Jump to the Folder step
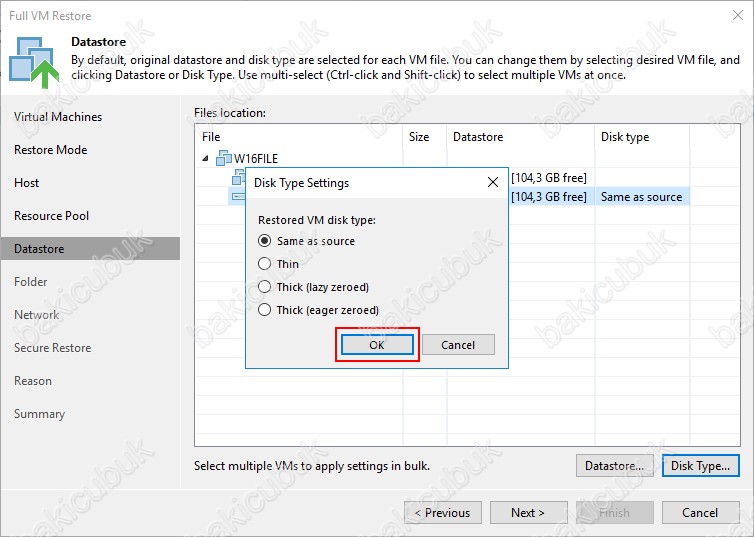The width and height of the screenshot is (754, 537). (x=31, y=282)
